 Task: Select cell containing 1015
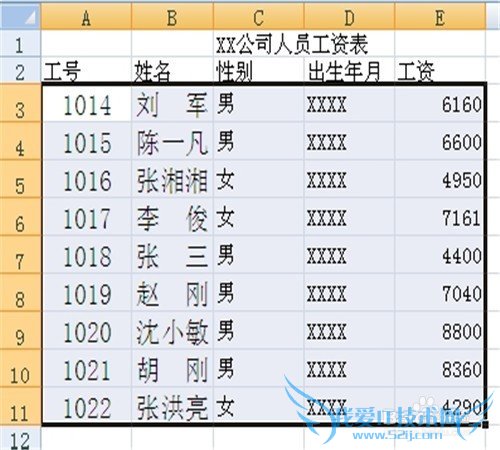[86, 141]
